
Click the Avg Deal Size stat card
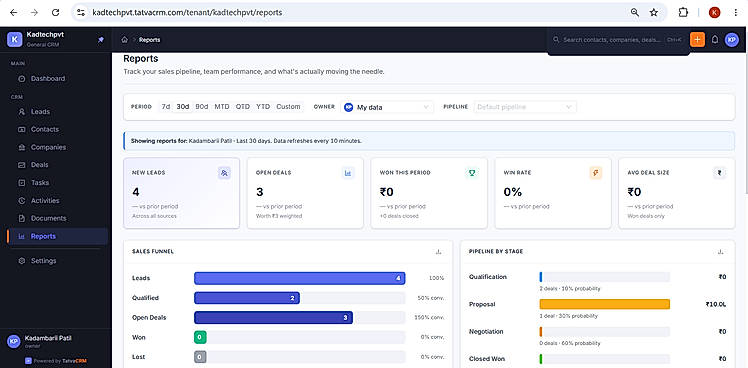[x=676, y=193]
